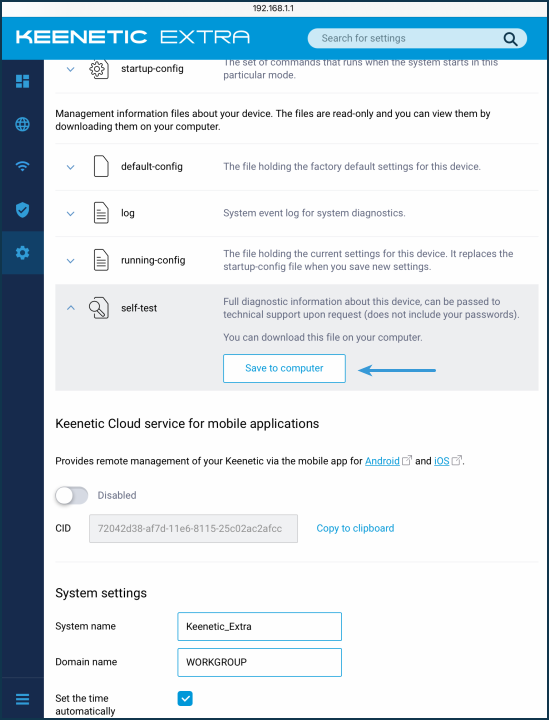Click the System name input field
The height and width of the screenshot is (720, 549).
[x=259, y=626]
